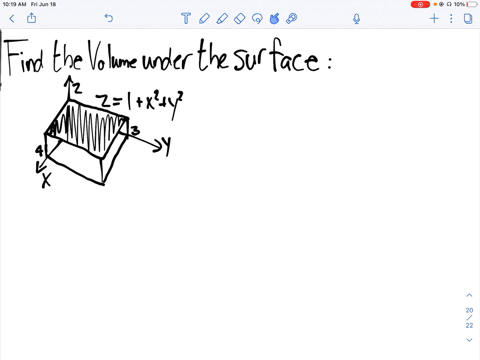The width and height of the screenshot is (480, 360).
Task: Tap the battery status icon
Action: coord(472,4)
